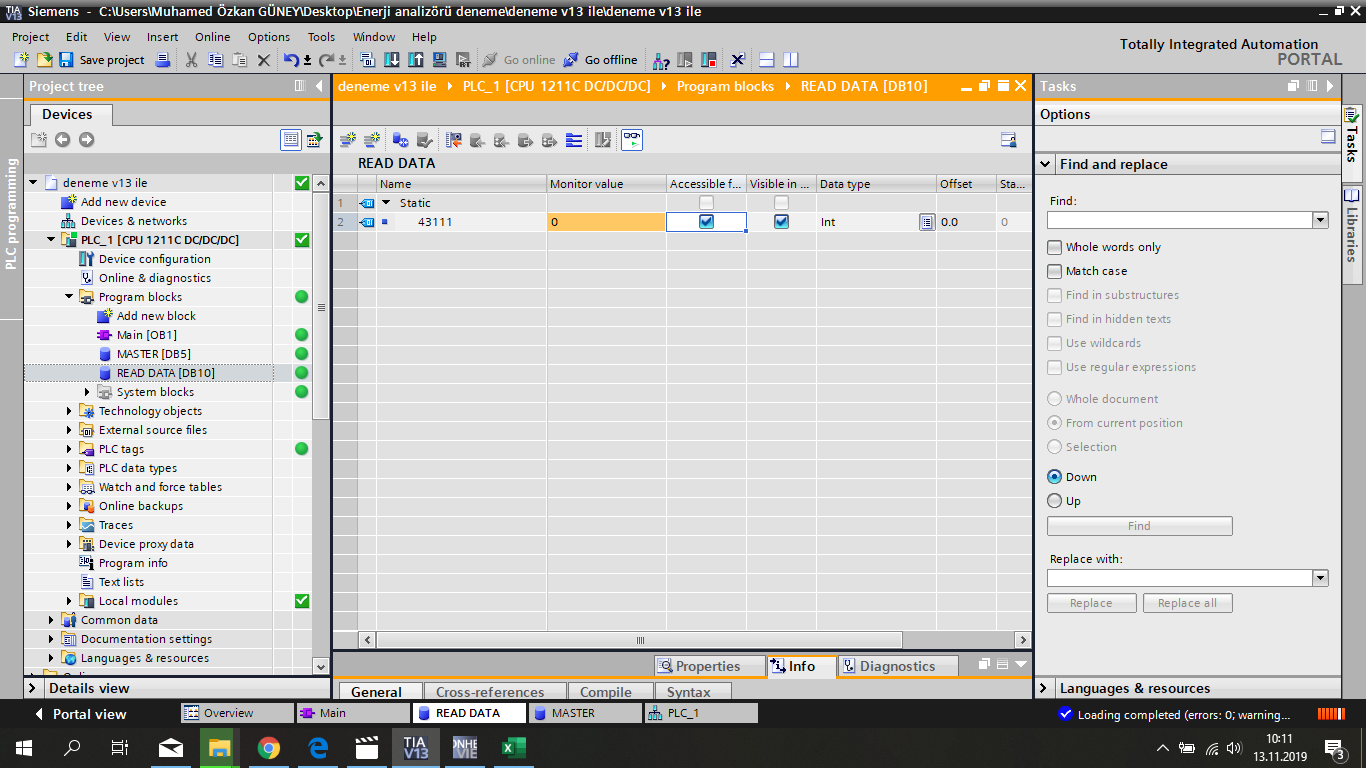
Task: Click the Monitor value cell of 43111
Action: point(606,222)
